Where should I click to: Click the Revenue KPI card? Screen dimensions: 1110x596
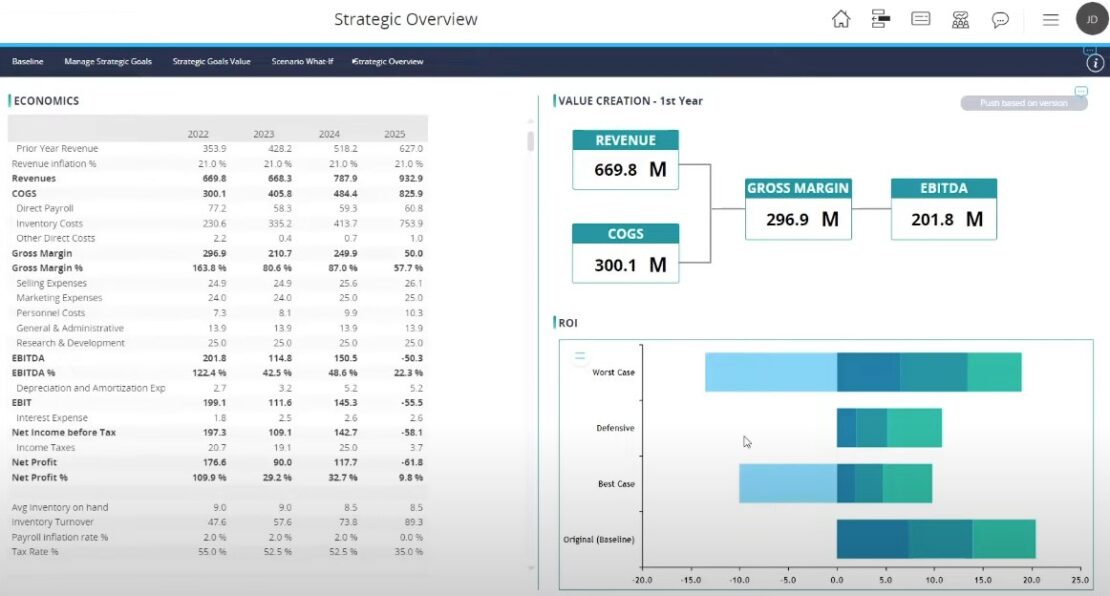[x=625, y=155]
